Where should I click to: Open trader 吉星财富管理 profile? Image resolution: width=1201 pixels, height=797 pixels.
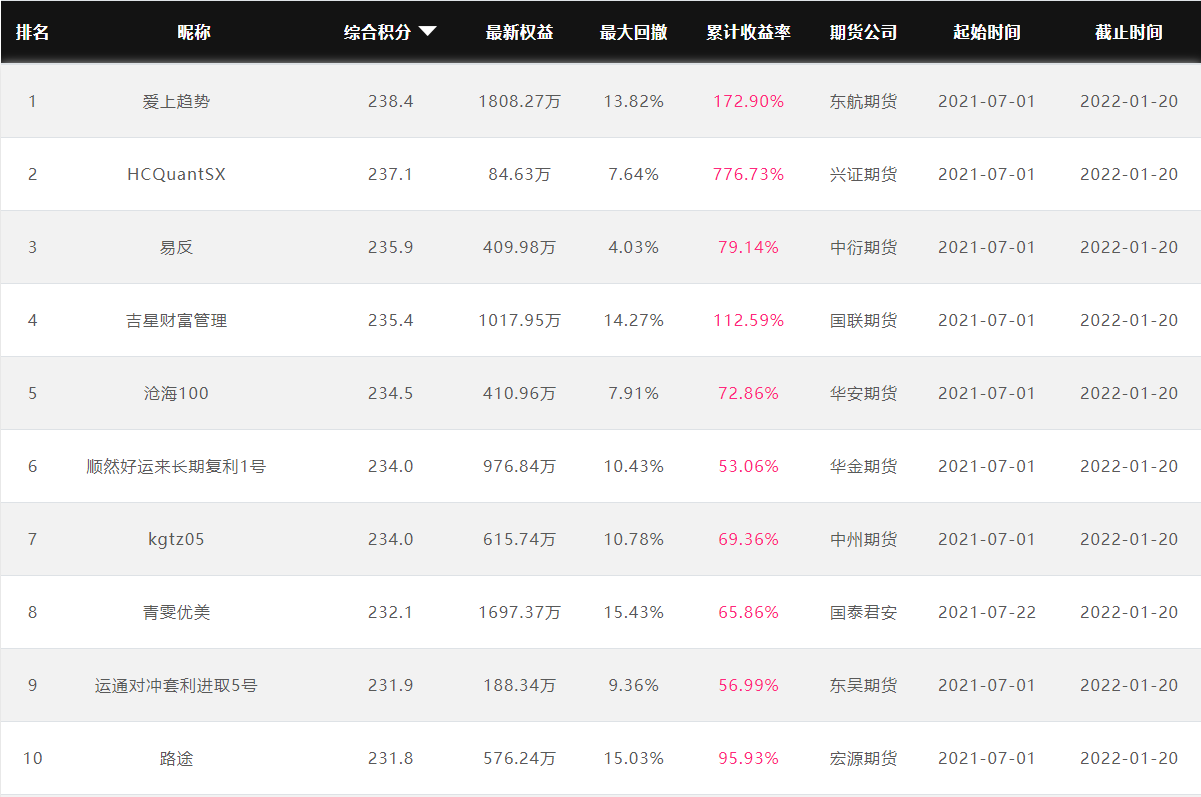(x=176, y=320)
